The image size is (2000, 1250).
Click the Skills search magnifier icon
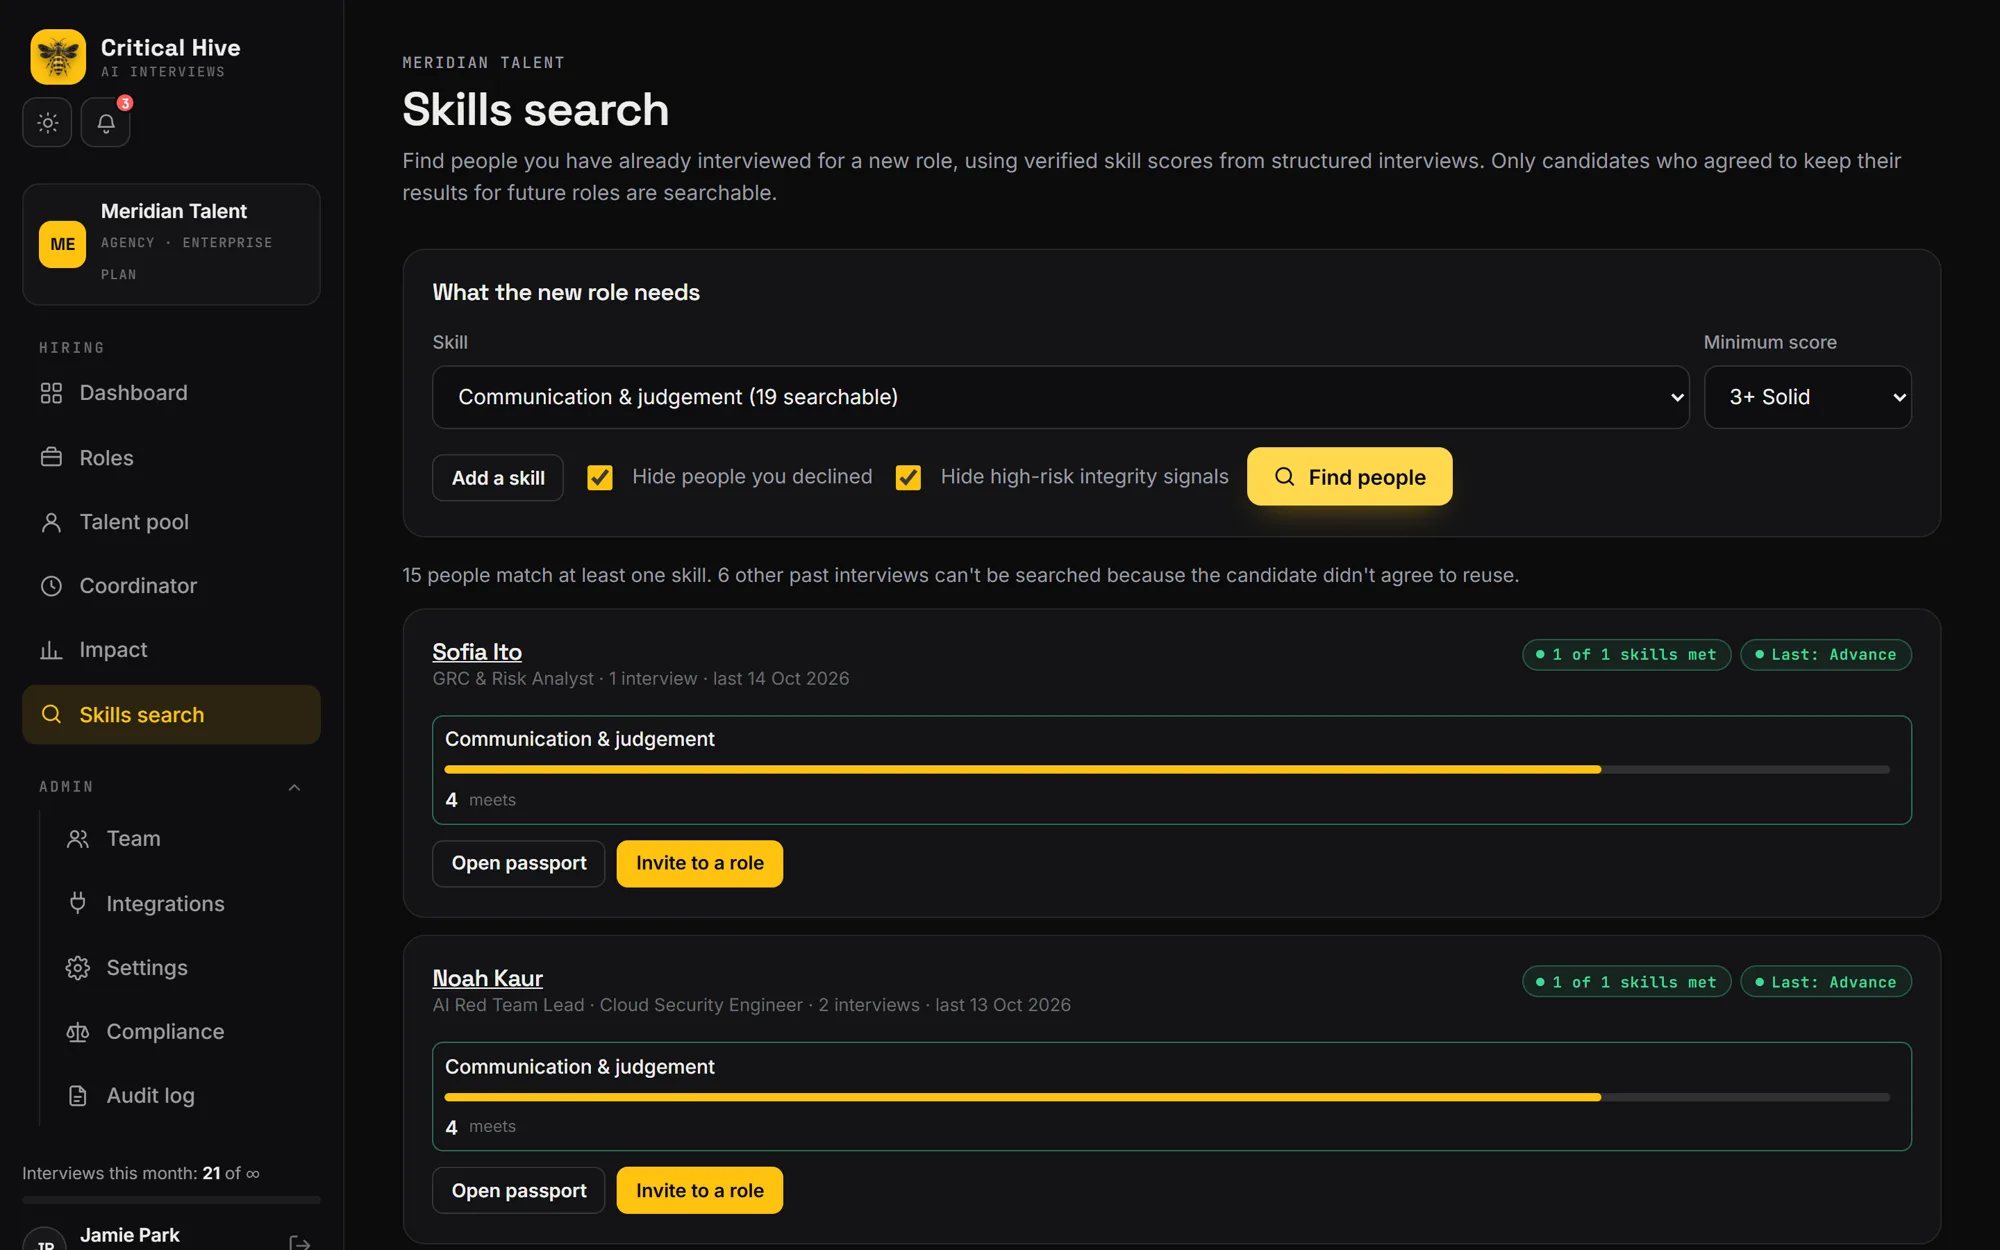pos(51,714)
